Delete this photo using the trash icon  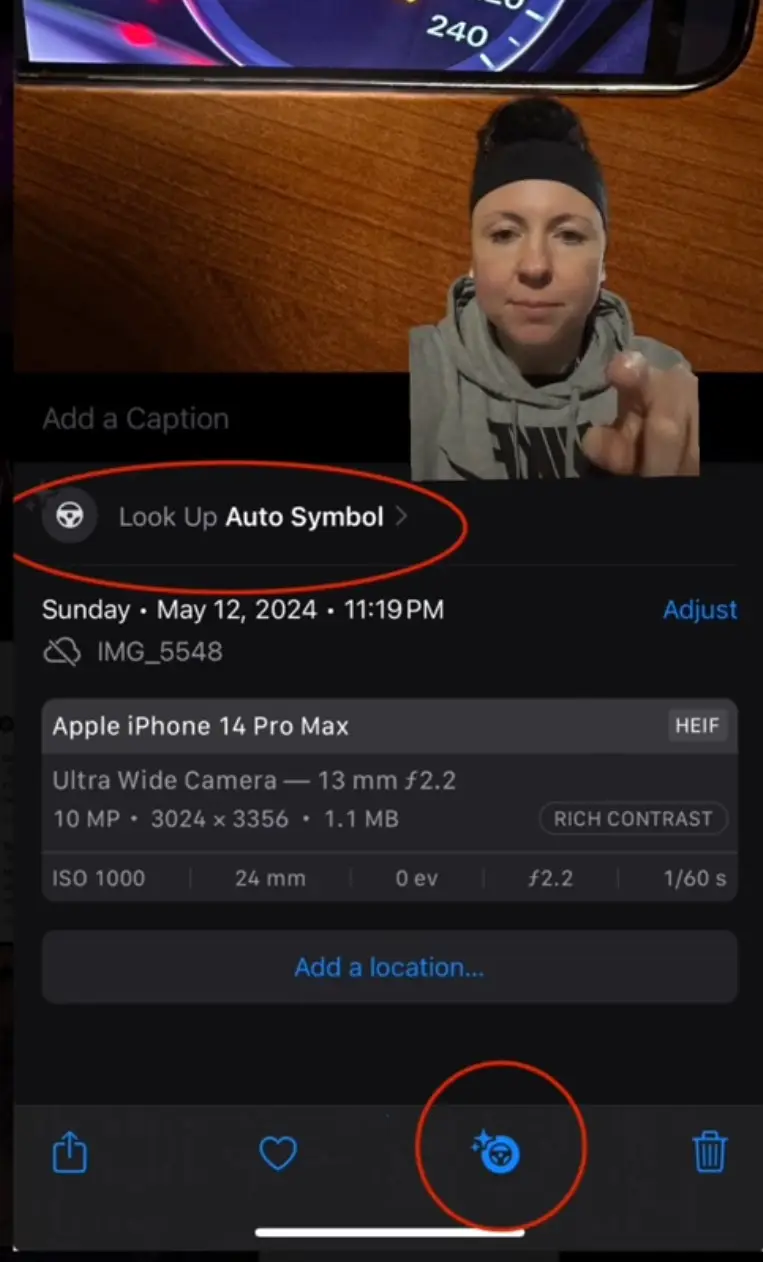710,1151
